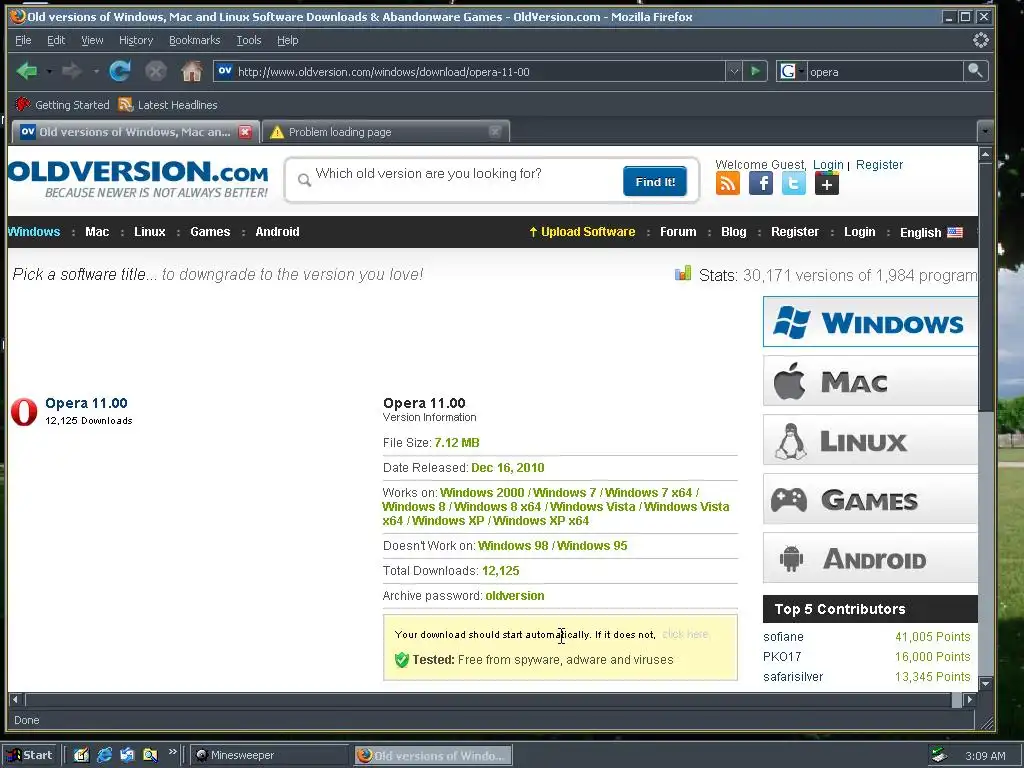Click the green Go arrow beside URL
1024x768 pixels.
click(x=755, y=71)
